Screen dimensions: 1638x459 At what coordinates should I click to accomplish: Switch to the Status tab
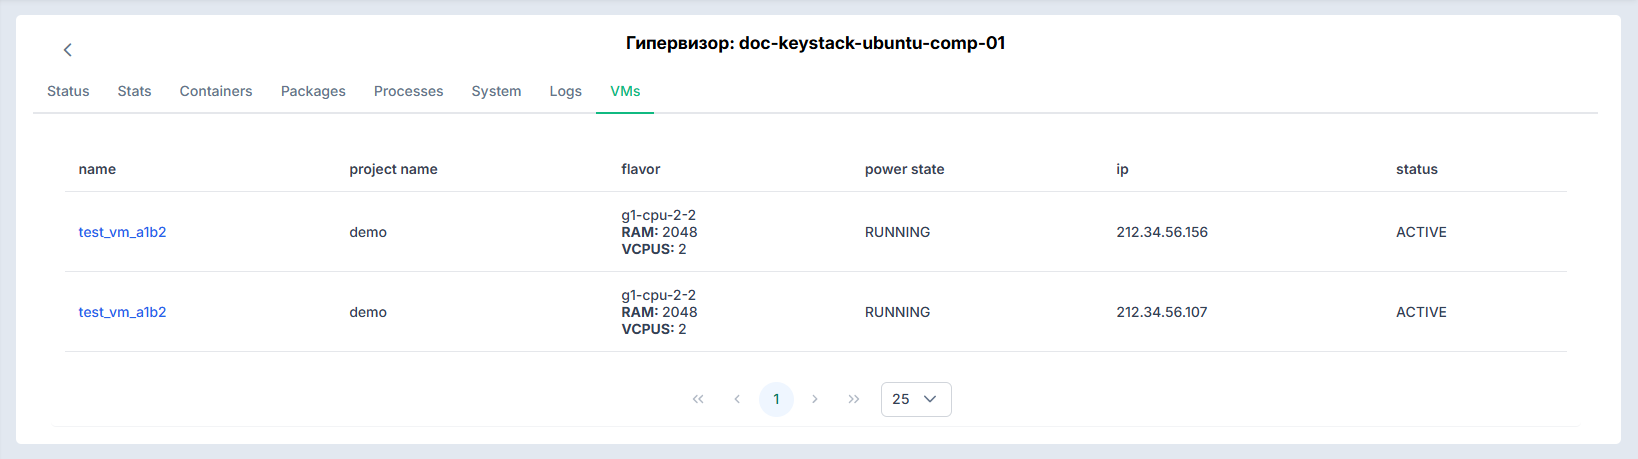68,91
